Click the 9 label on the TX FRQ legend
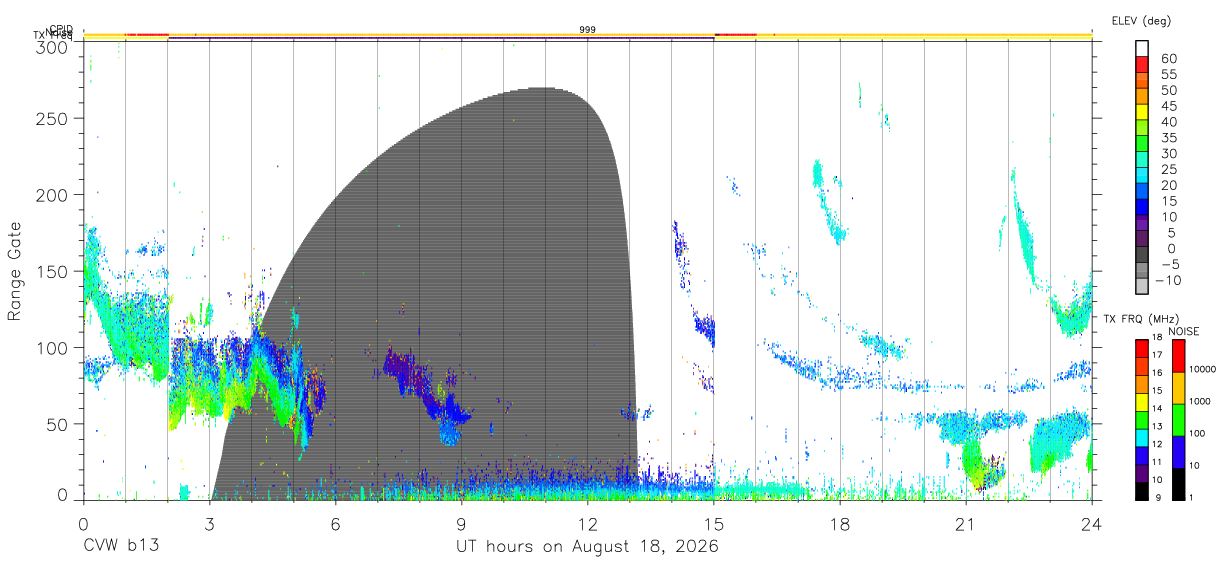Viewport: 1228px width, 567px height. pyautogui.click(x=1159, y=498)
